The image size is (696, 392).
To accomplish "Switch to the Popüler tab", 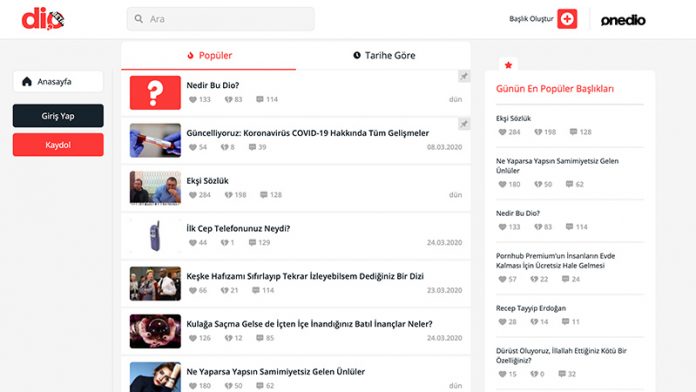I will coord(209,55).
